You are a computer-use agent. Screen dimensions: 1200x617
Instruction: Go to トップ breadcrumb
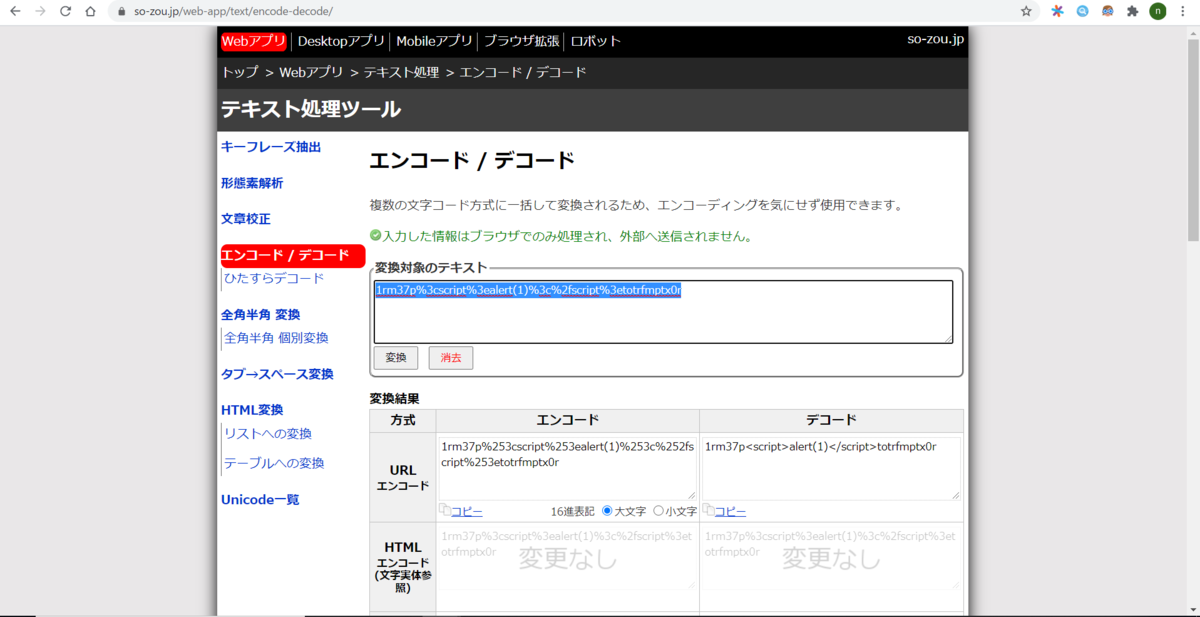pos(240,72)
